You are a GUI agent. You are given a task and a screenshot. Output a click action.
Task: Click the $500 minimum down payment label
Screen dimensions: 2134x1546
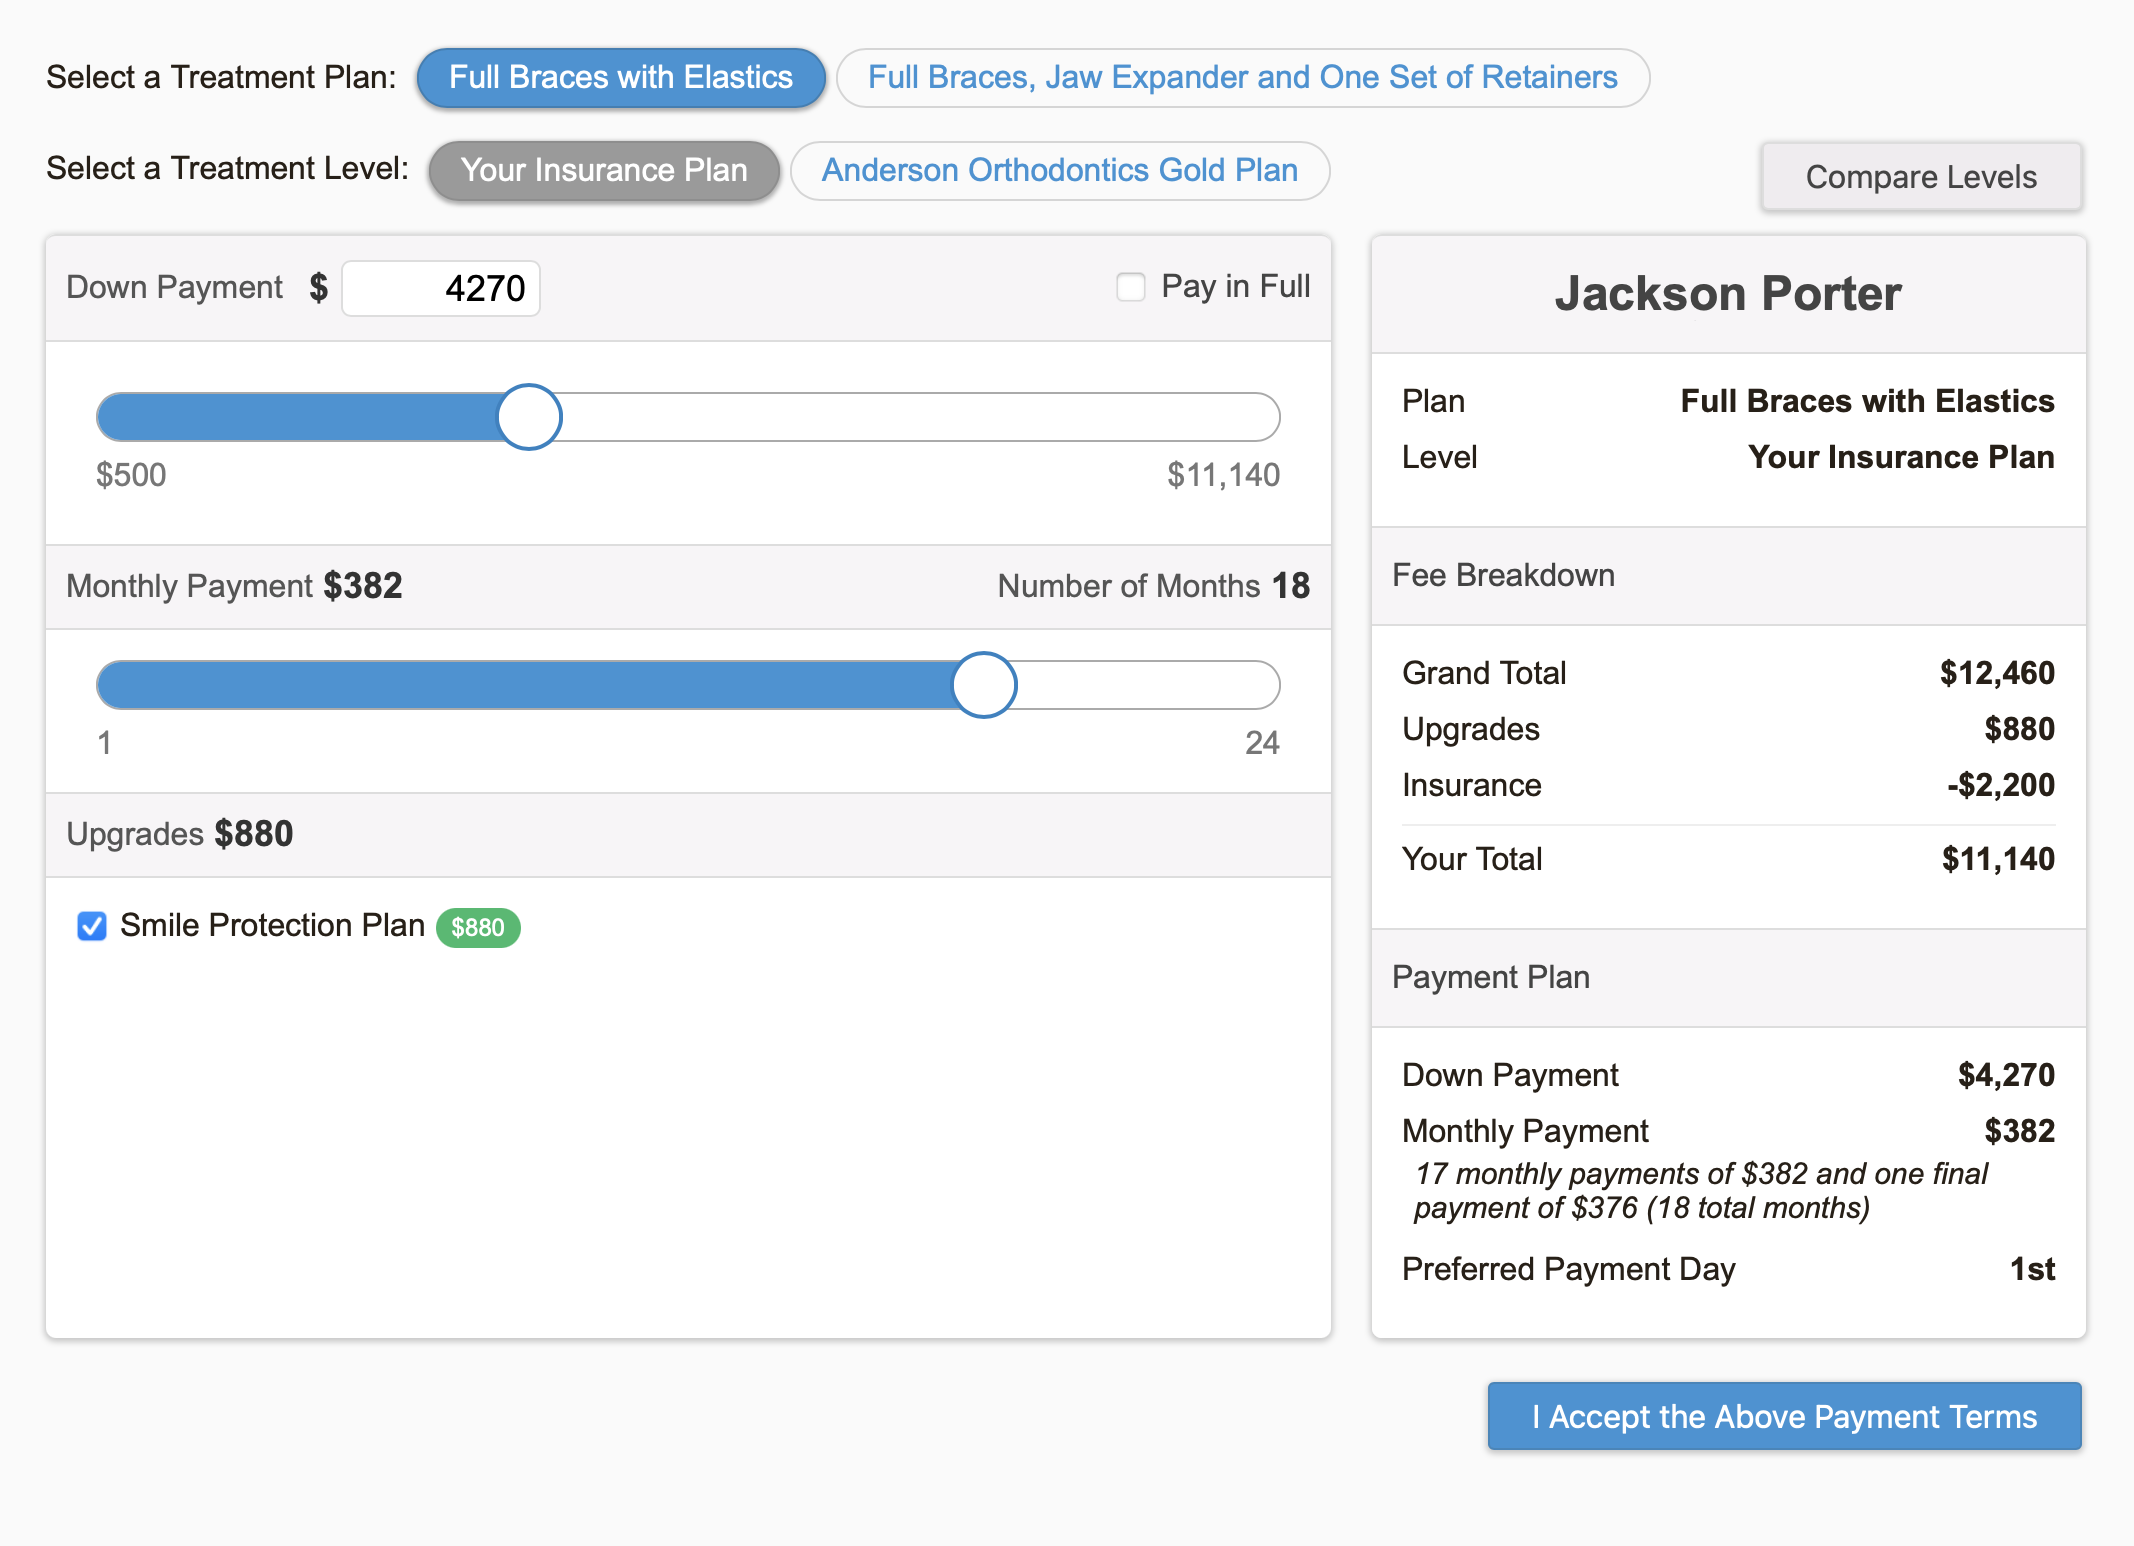[131, 475]
